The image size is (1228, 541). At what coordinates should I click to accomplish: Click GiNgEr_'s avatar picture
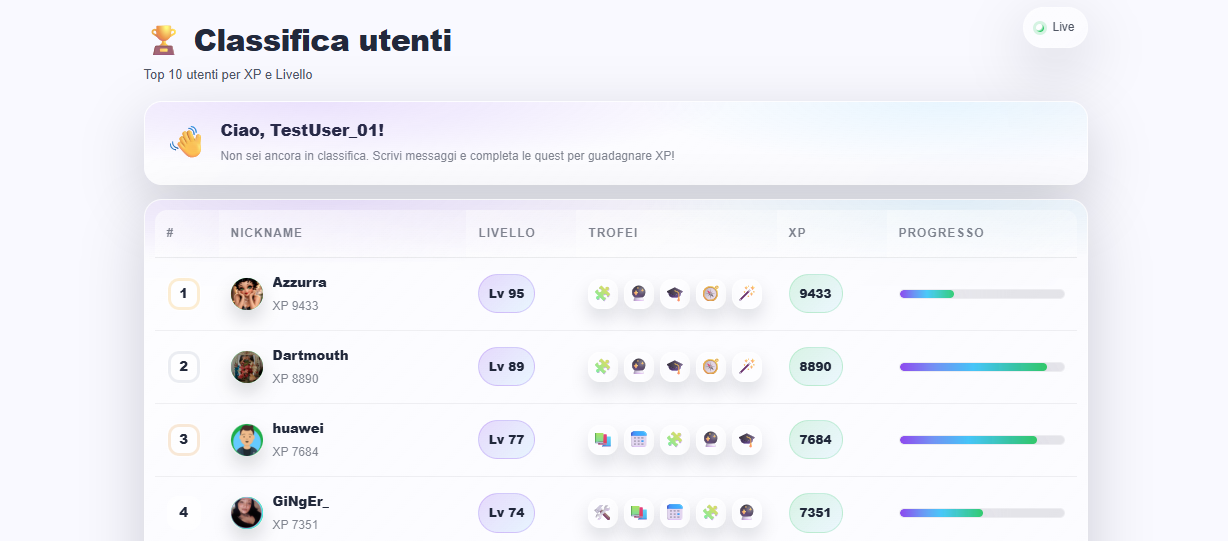[x=247, y=513]
